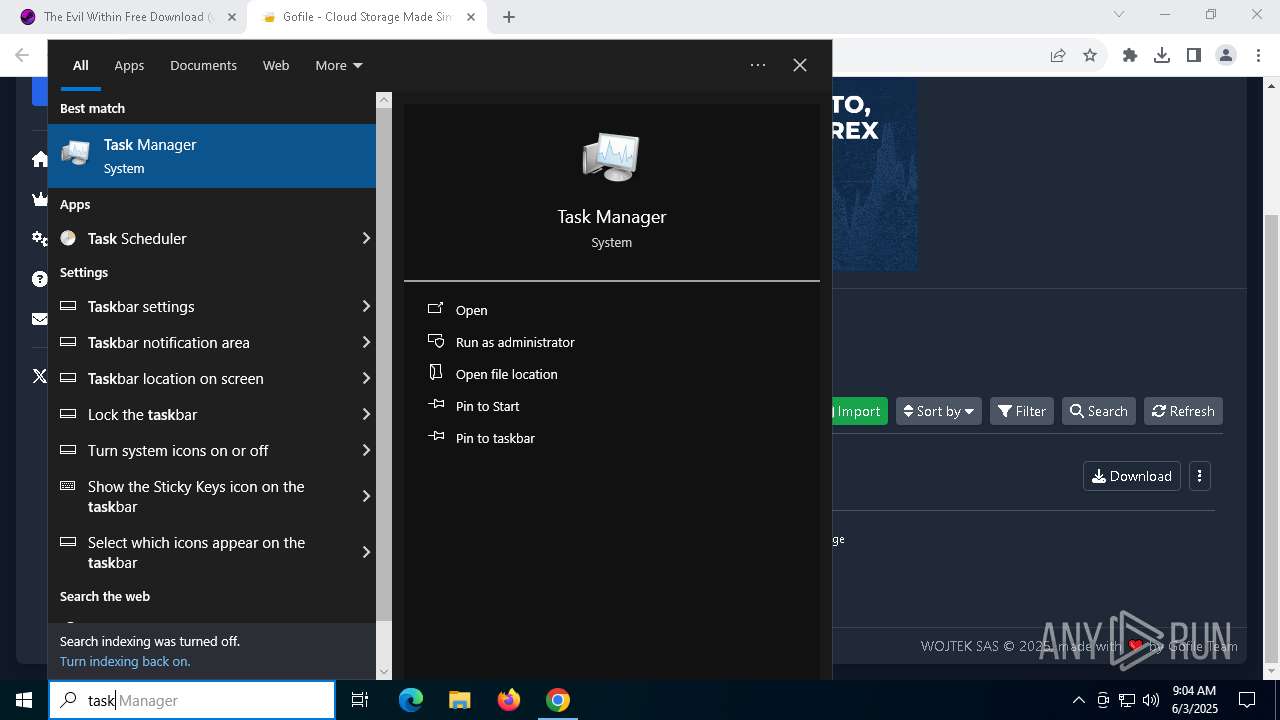Click the Open file location icon

(435, 372)
